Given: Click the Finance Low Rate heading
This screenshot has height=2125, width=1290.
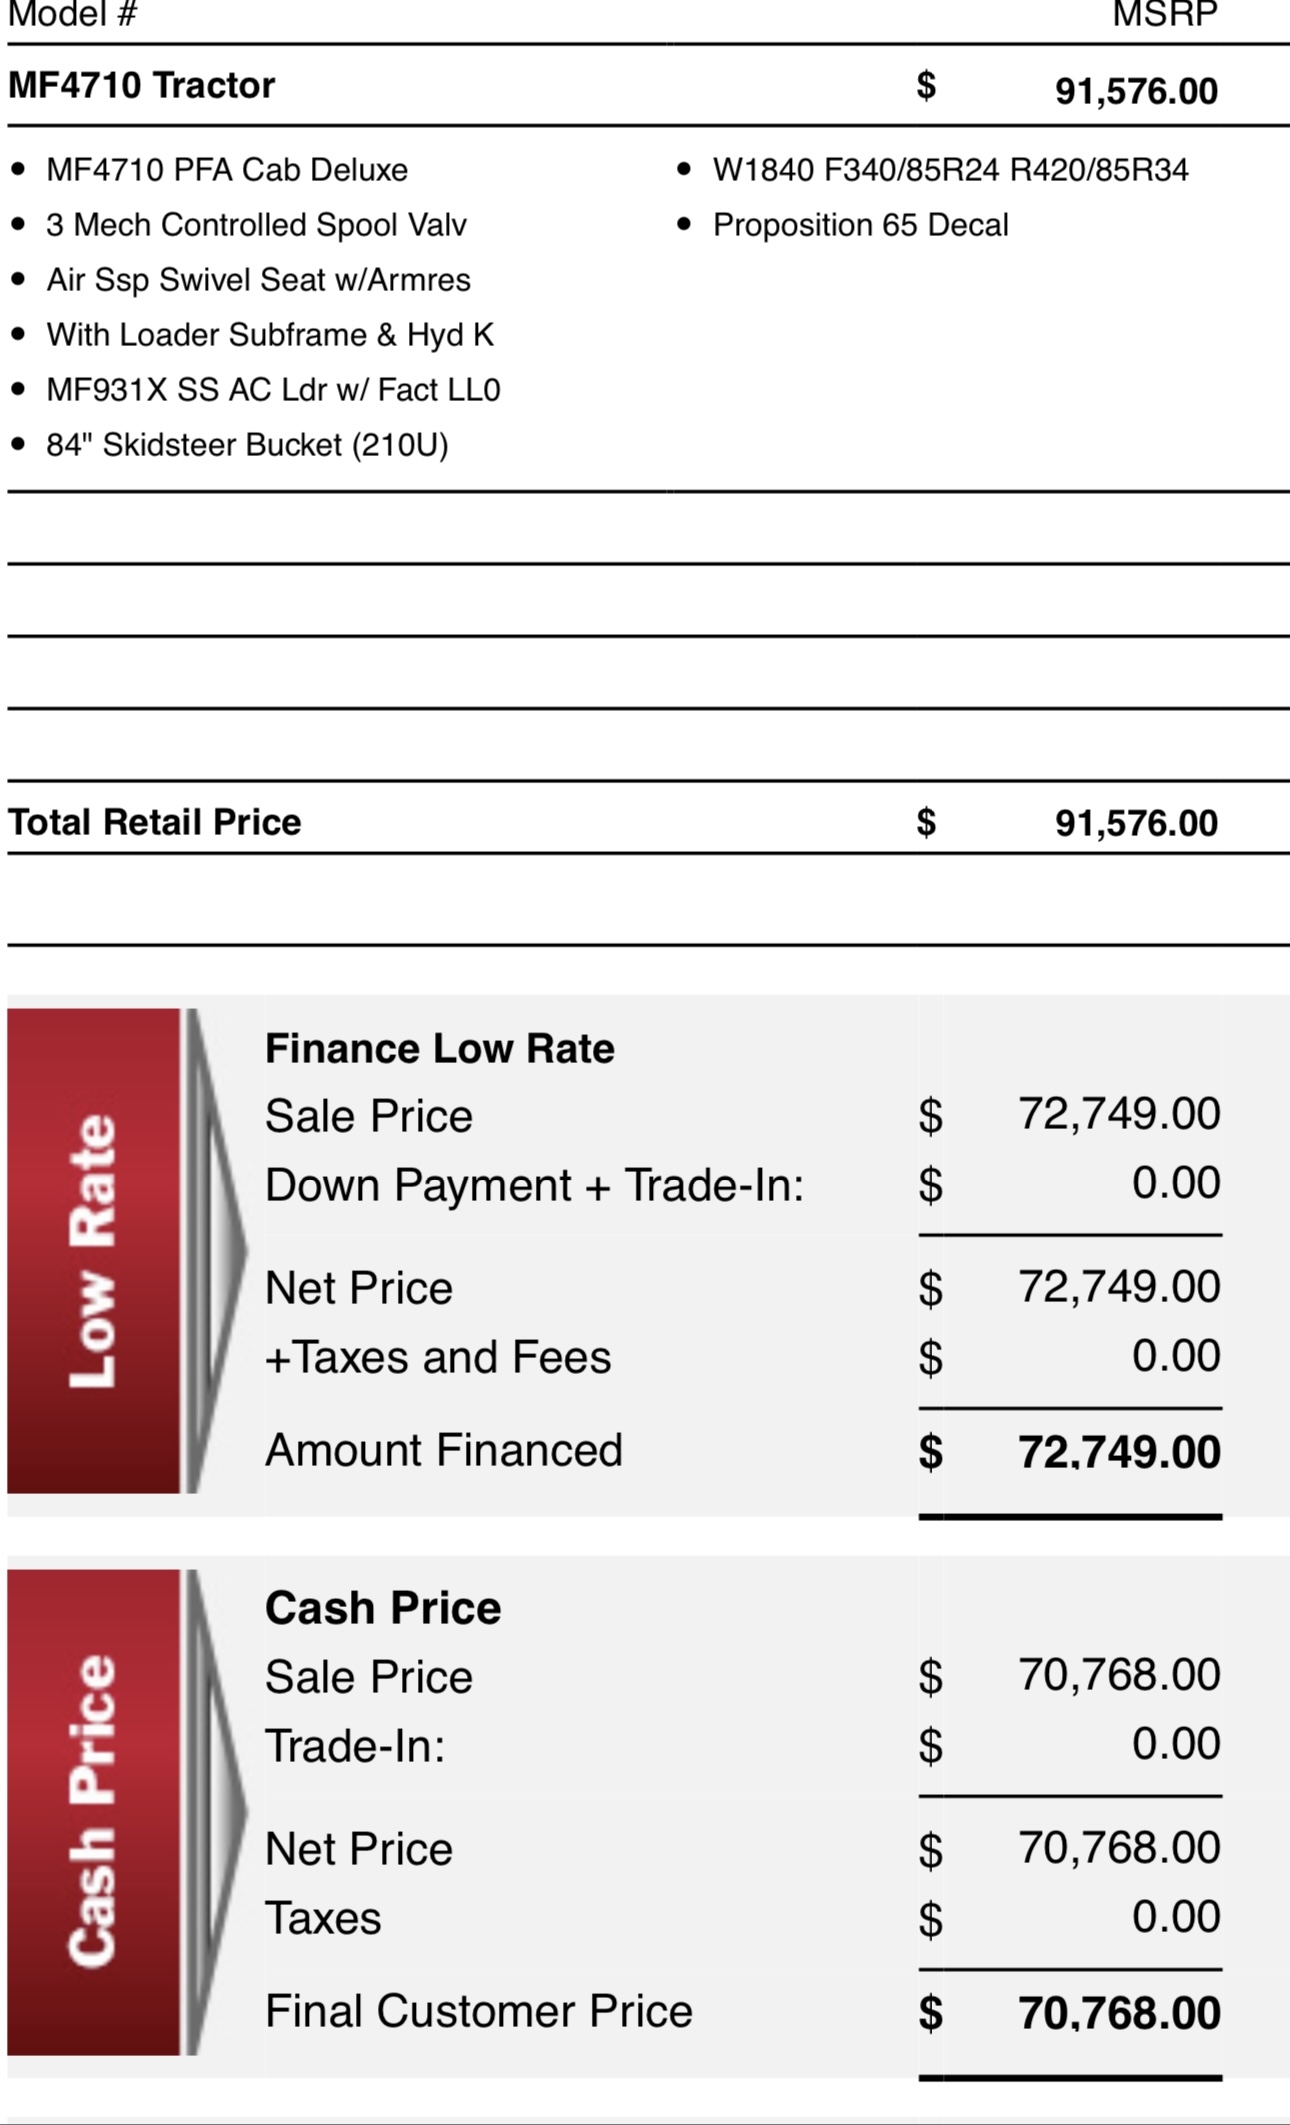Looking at the screenshot, I should pyautogui.click(x=439, y=1048).
